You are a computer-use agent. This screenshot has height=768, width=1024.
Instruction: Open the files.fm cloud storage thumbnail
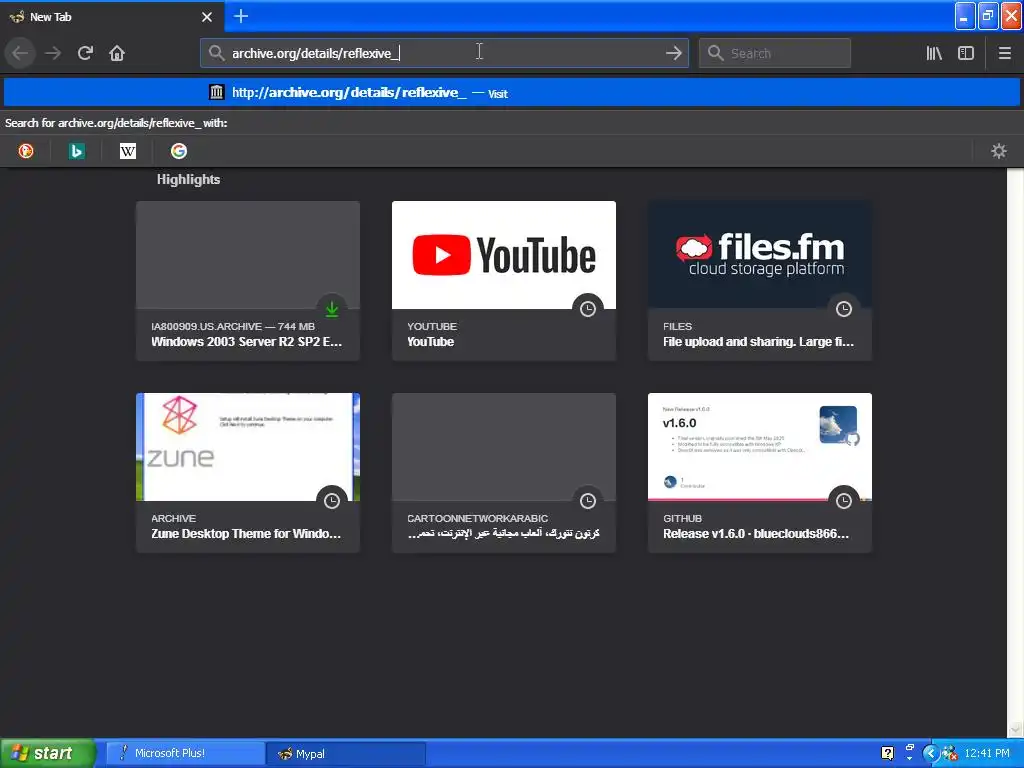pos(760,255)
